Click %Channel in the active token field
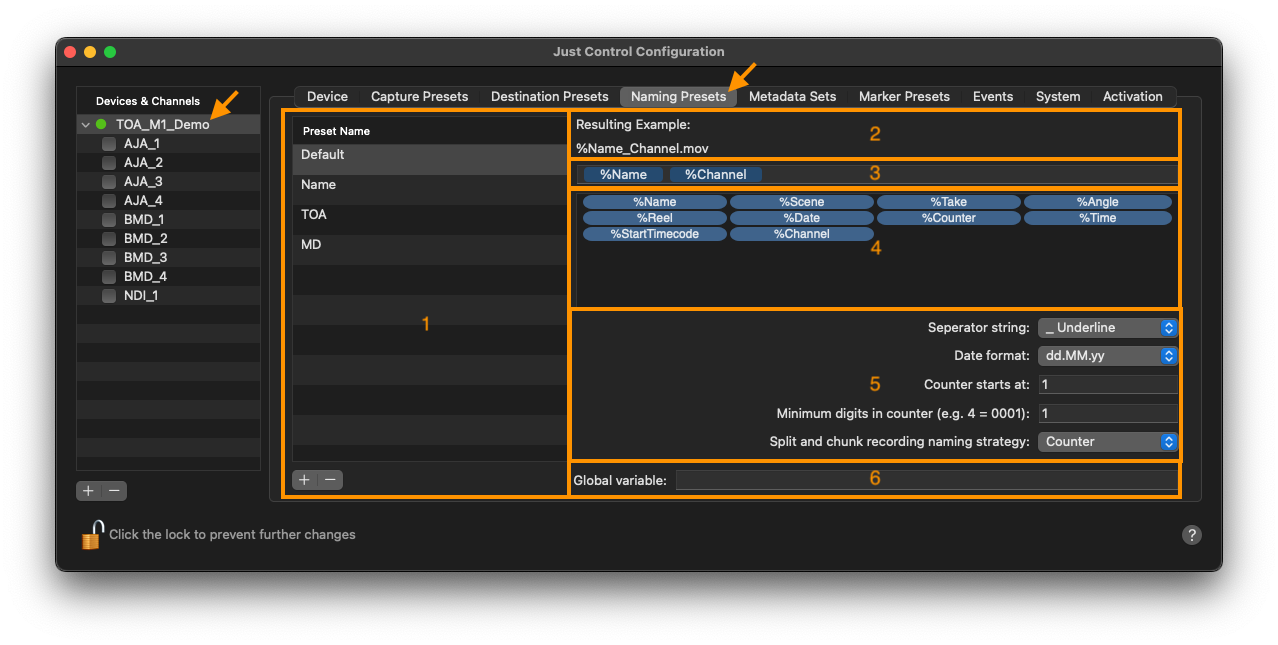This screenshot has width=1278, height=645. (716, 174)
